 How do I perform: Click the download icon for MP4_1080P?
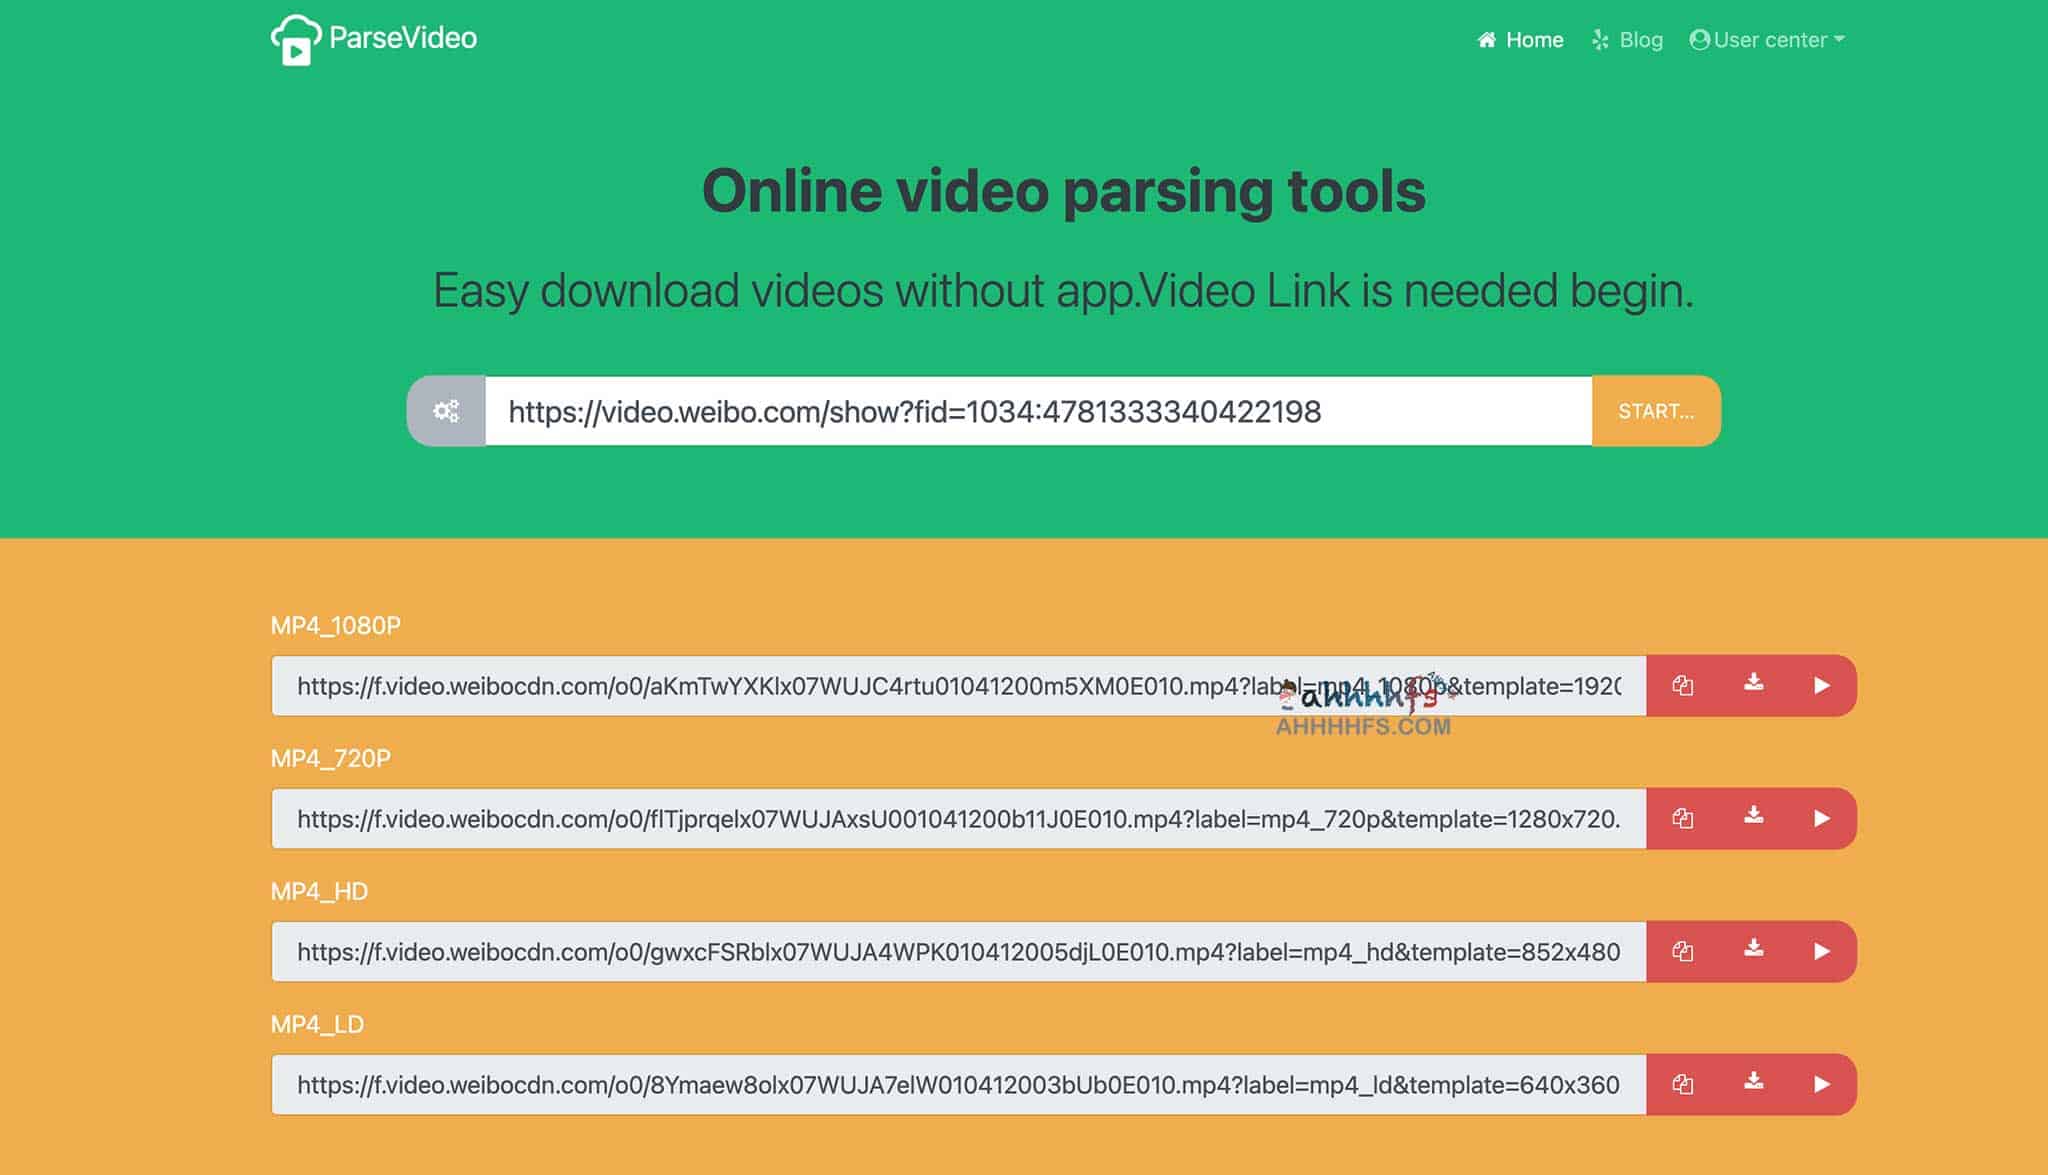coord(1751,684)
